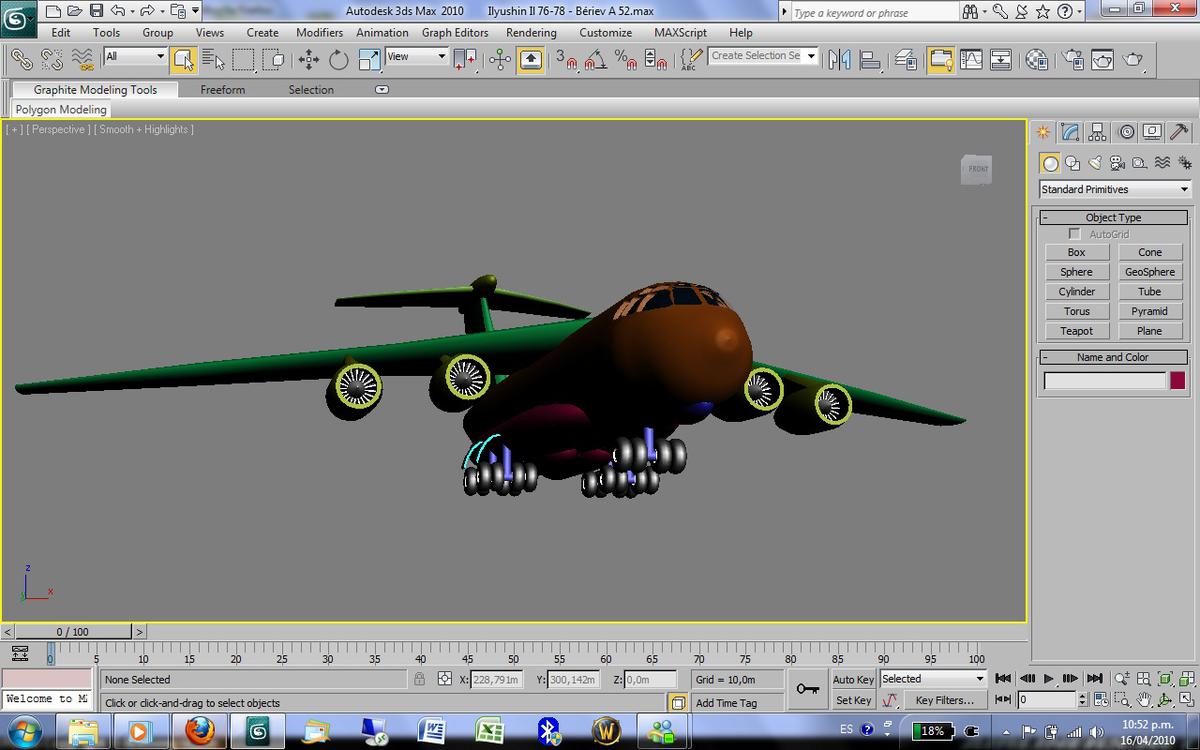The width and height of the screenshot is (1200, 750).
Task: Open the All selection filter dropdown
Action: pyautogui.click(x=134, y=57)
